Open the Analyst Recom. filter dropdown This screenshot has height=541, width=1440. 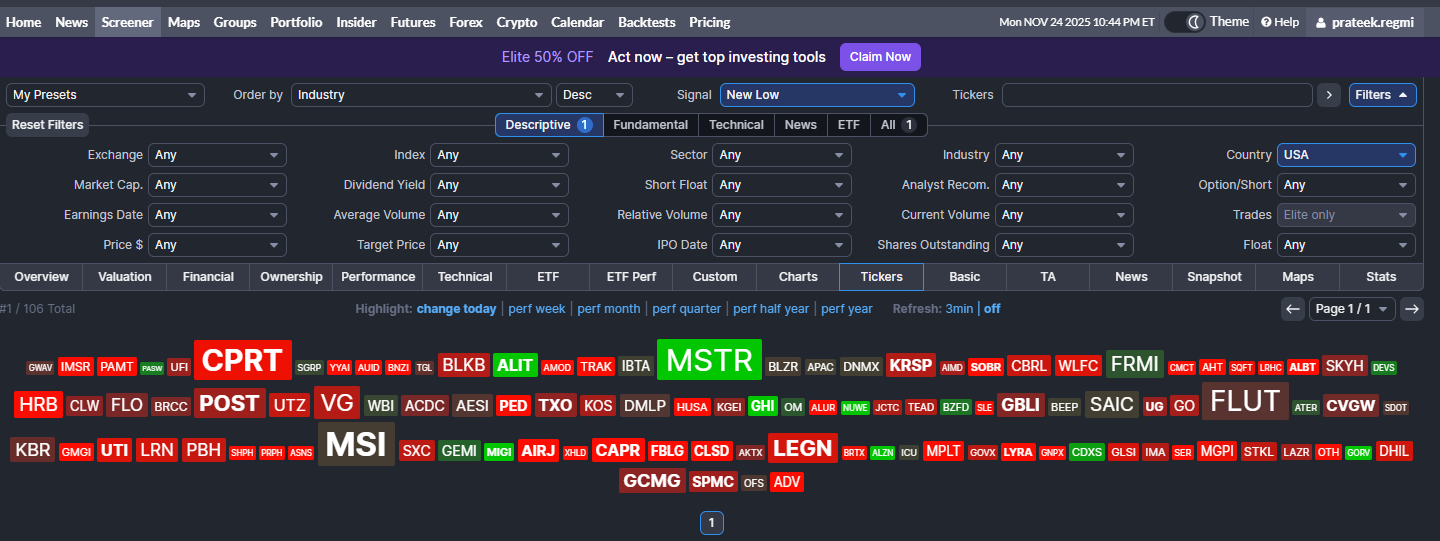(x=1064, y=185)
